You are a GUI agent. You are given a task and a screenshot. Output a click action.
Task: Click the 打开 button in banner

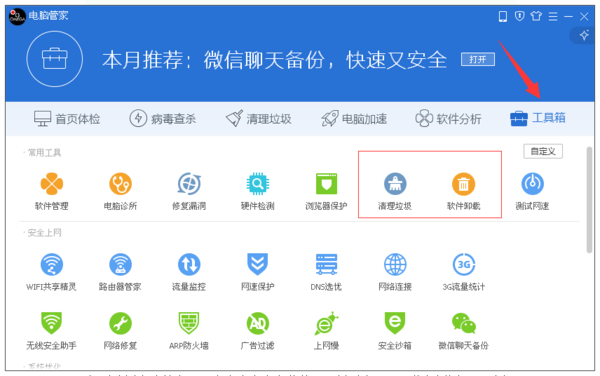[478, 60]
